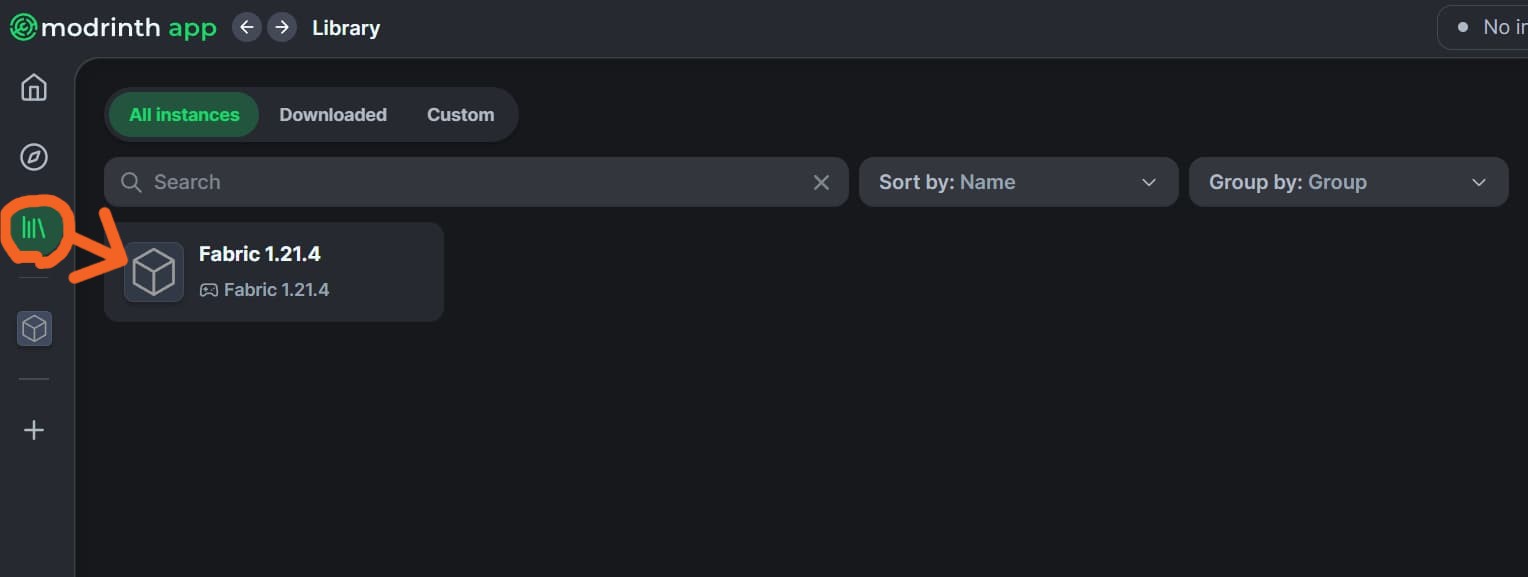
Task: Focus the Search input field
Action: (x=476, y=182)
